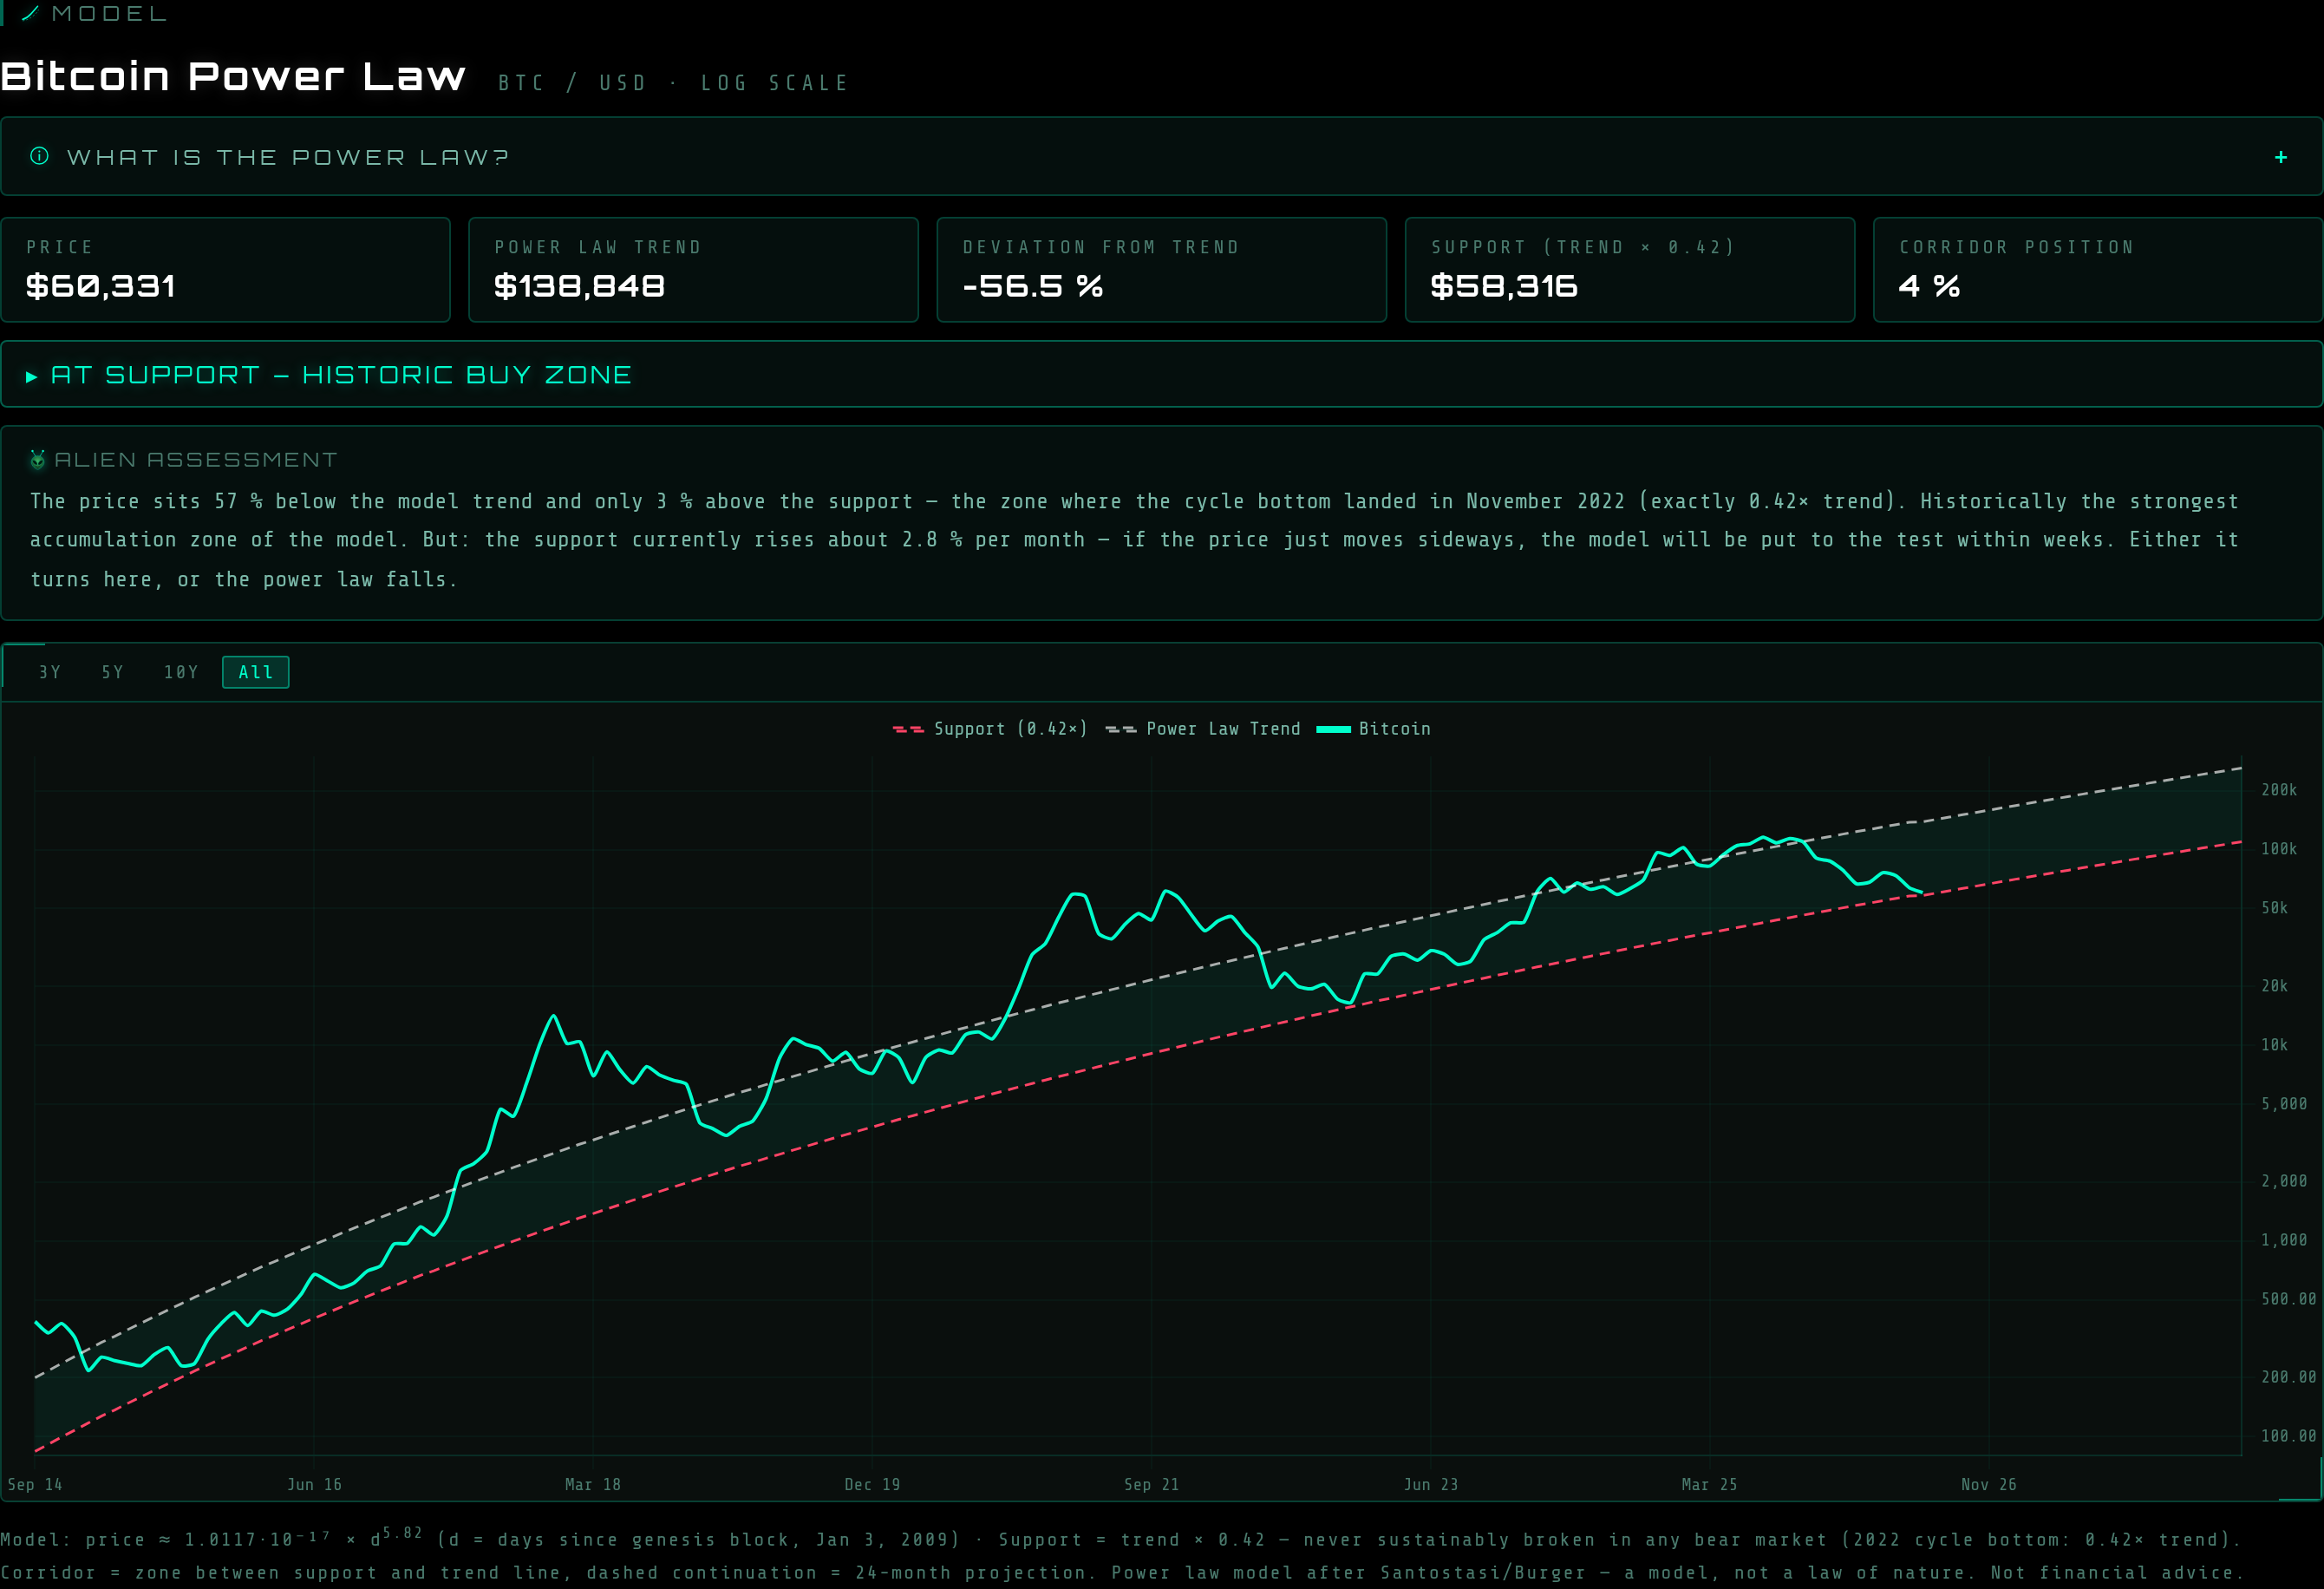Click the 1,000 y-axis label
This screenshot has height=1589, width=2324.
click(2284, 1240)
